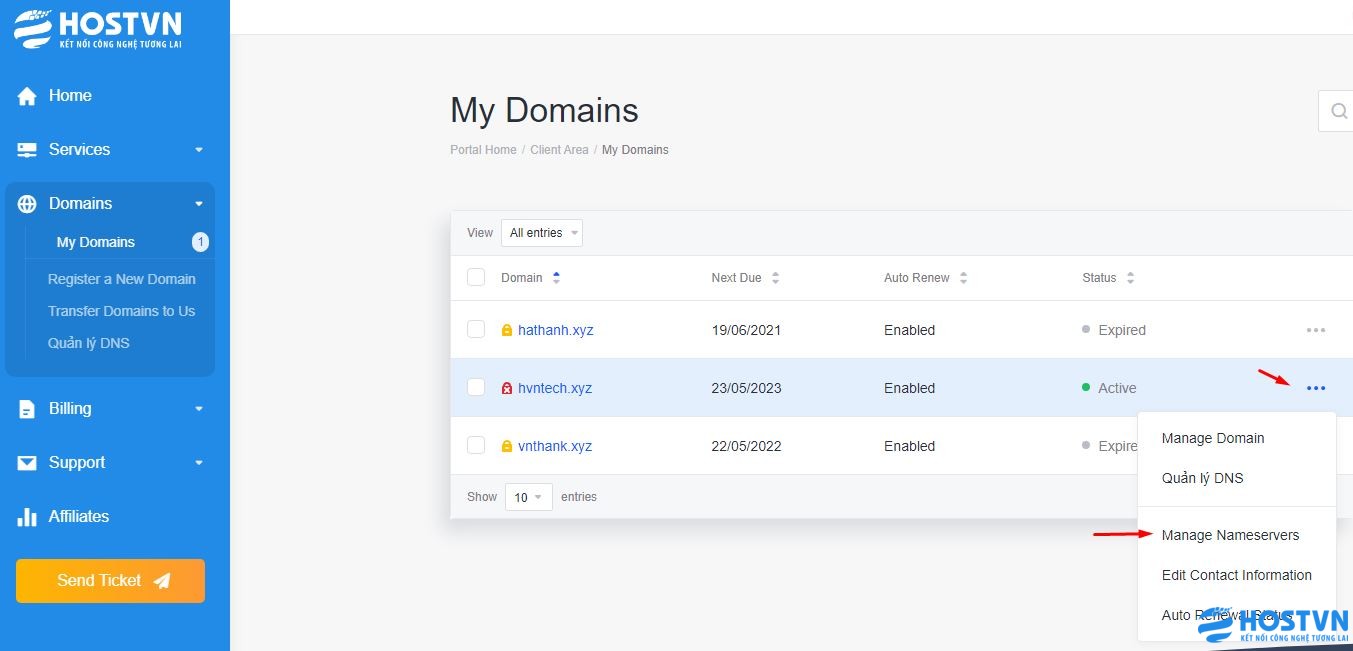Screen dimensions: 1353x651
Task: Open the vnthank.xyz domain link
Action: pos(555,446)
